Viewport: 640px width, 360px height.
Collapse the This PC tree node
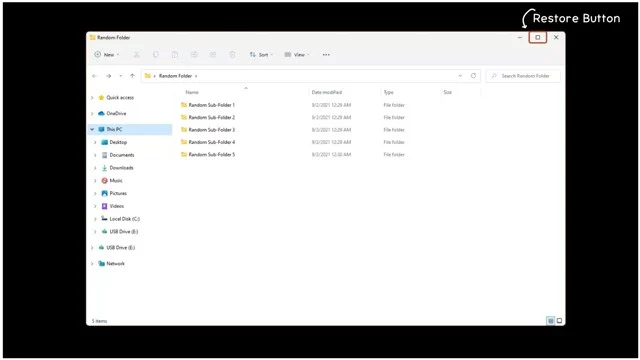click(x=92, y=129)
